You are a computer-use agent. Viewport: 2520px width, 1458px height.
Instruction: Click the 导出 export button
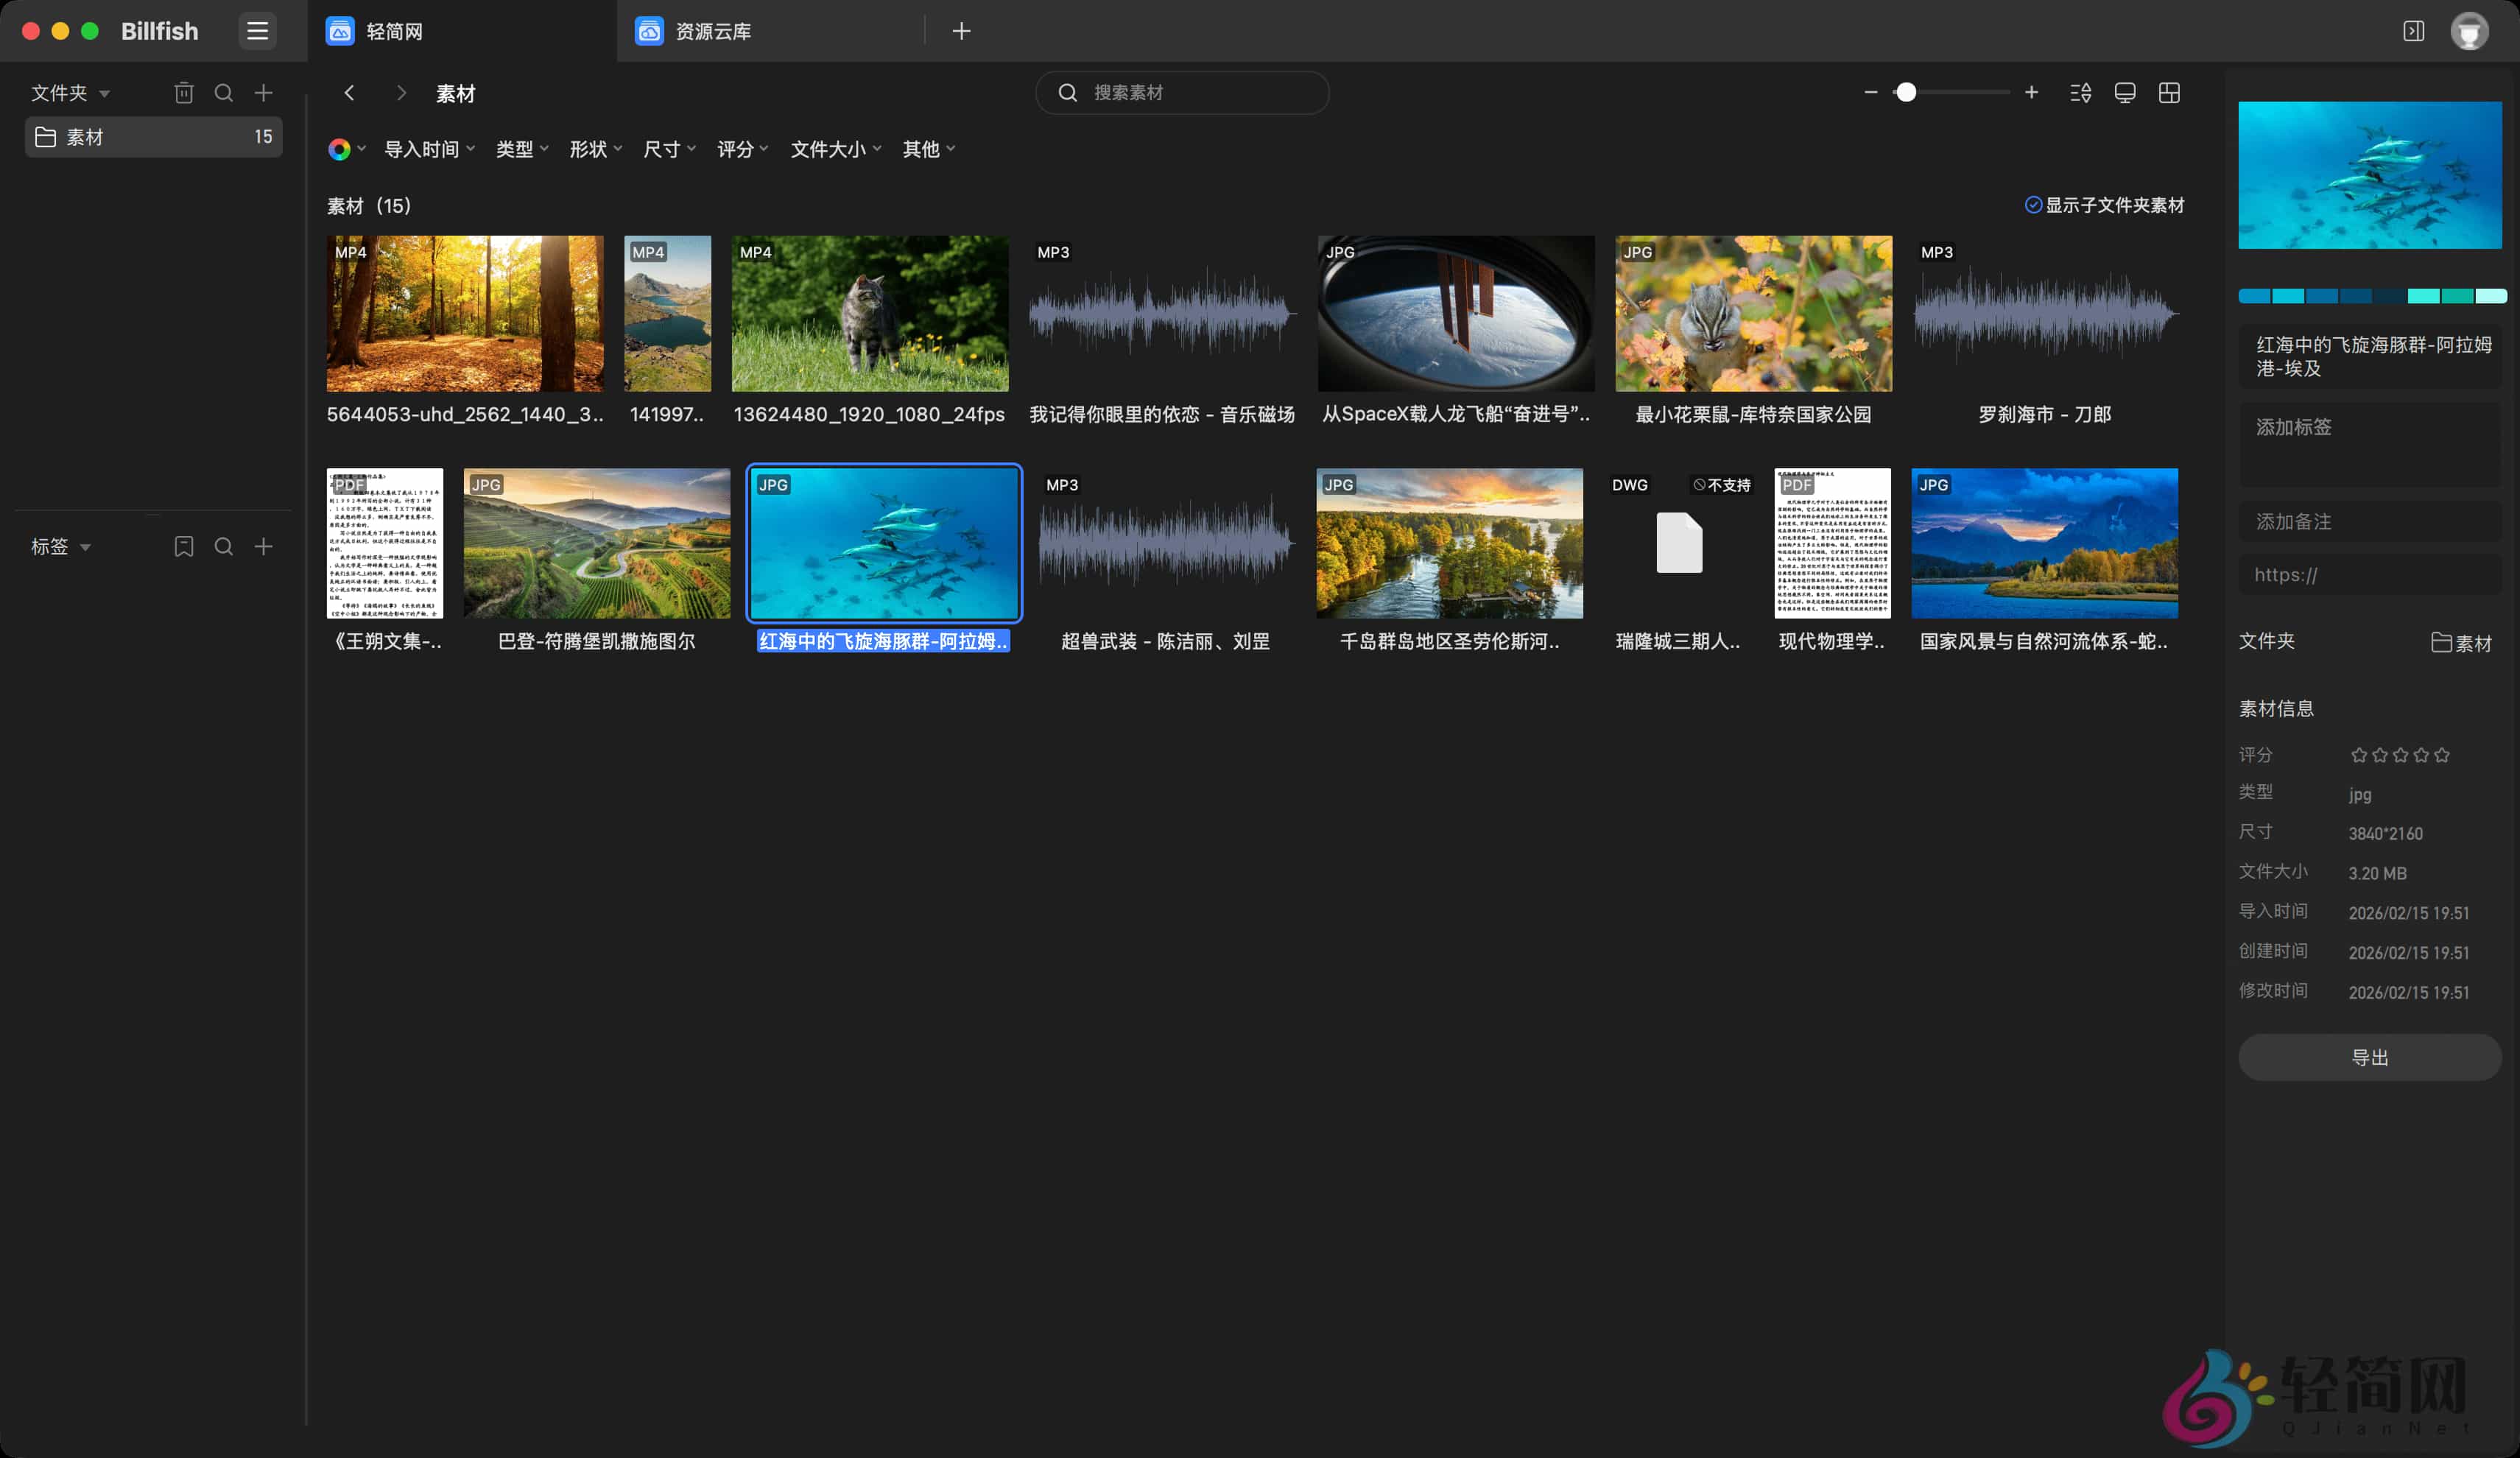(2369, 1057)
